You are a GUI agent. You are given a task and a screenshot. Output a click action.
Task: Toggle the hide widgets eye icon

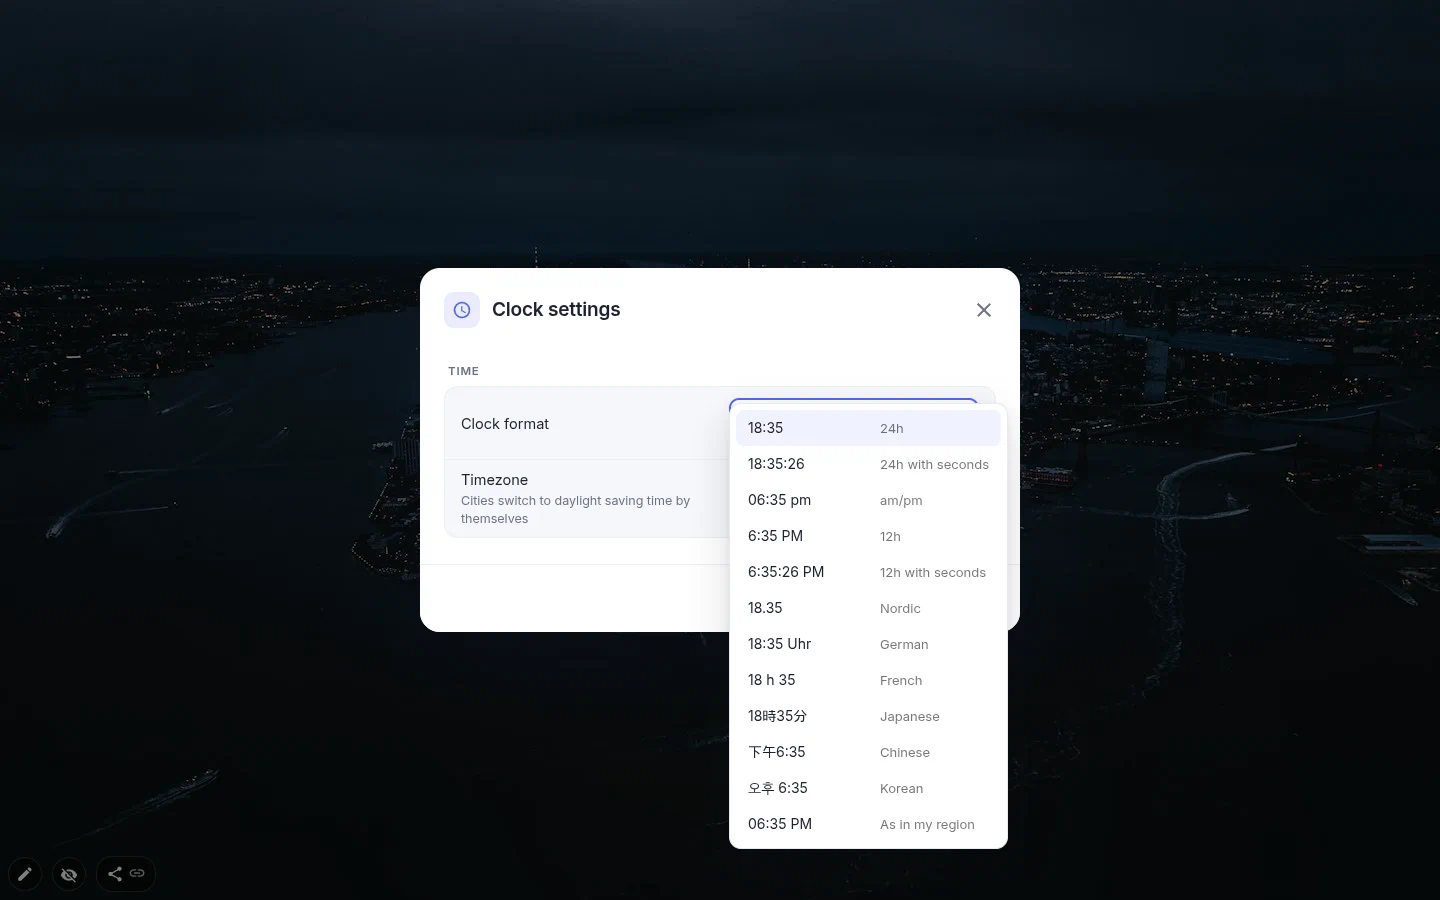click(x=69, y=874)
